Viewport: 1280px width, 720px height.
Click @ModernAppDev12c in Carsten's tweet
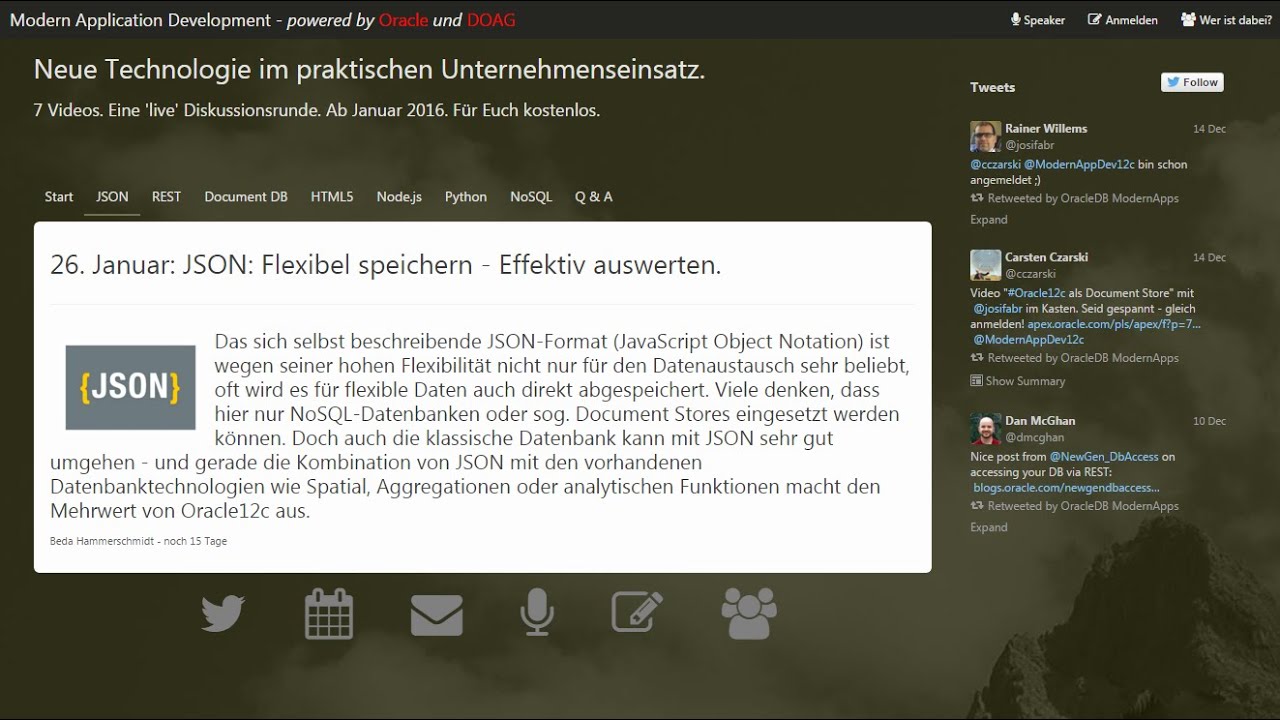coord(1028,340)
